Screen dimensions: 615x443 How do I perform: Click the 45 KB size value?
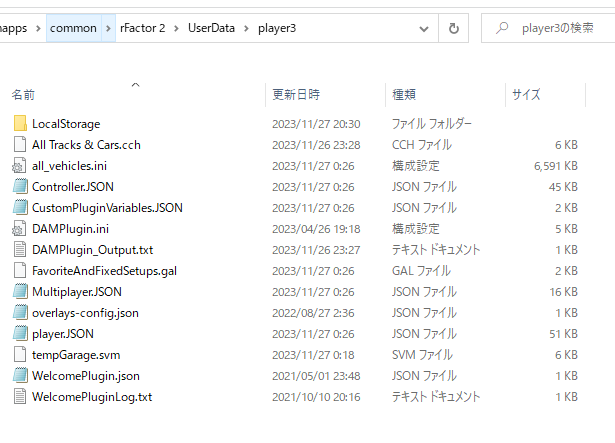(x=563, y=187)
